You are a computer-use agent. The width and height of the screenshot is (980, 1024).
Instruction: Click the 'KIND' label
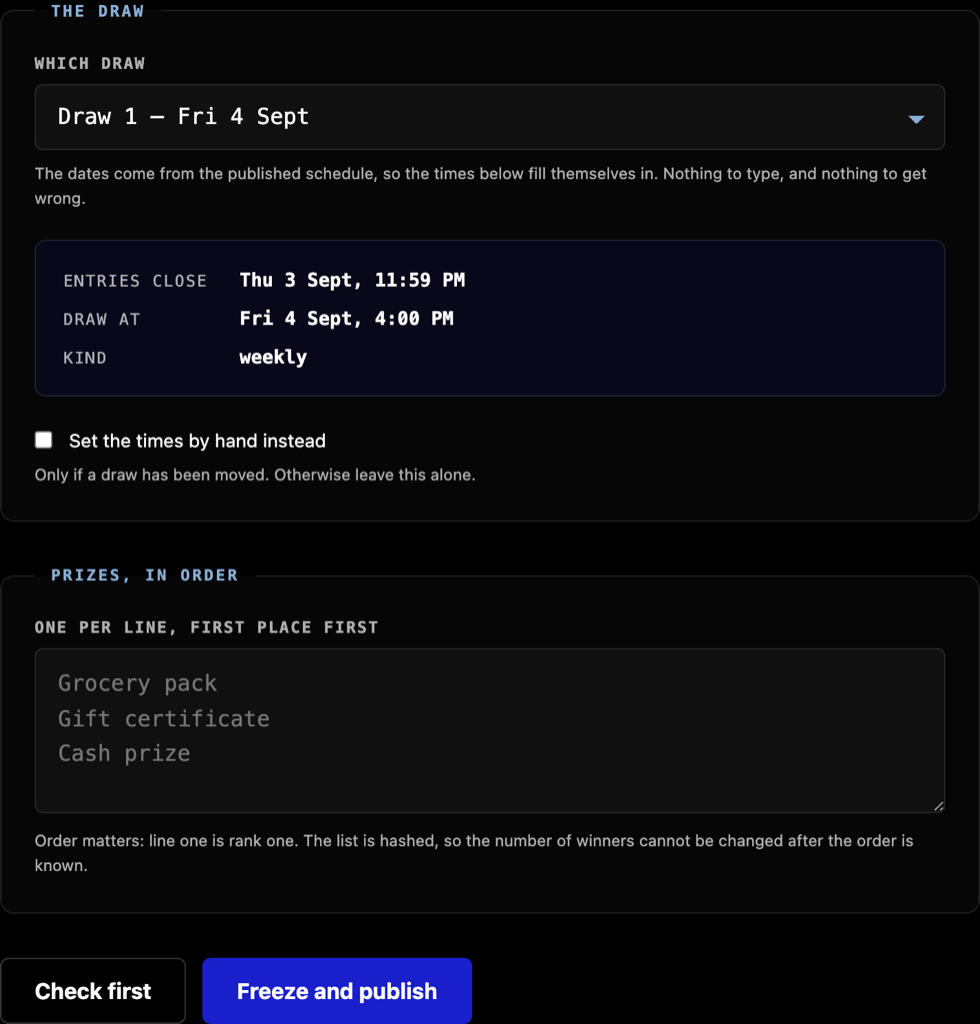pos(84,358)
